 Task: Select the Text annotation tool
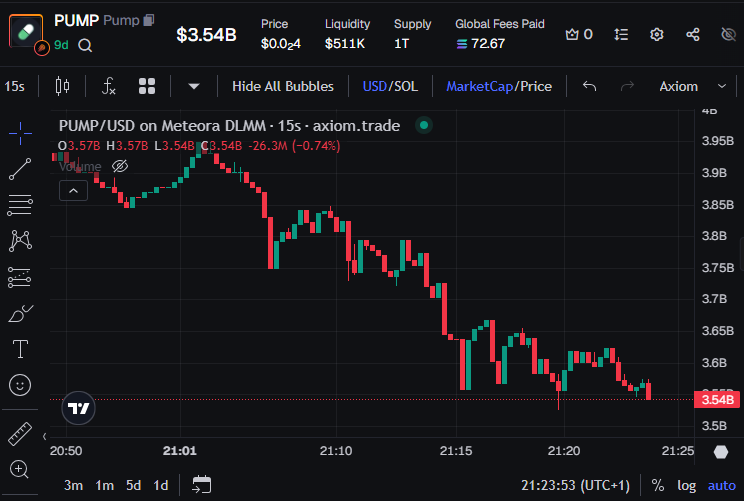[20, 349]
